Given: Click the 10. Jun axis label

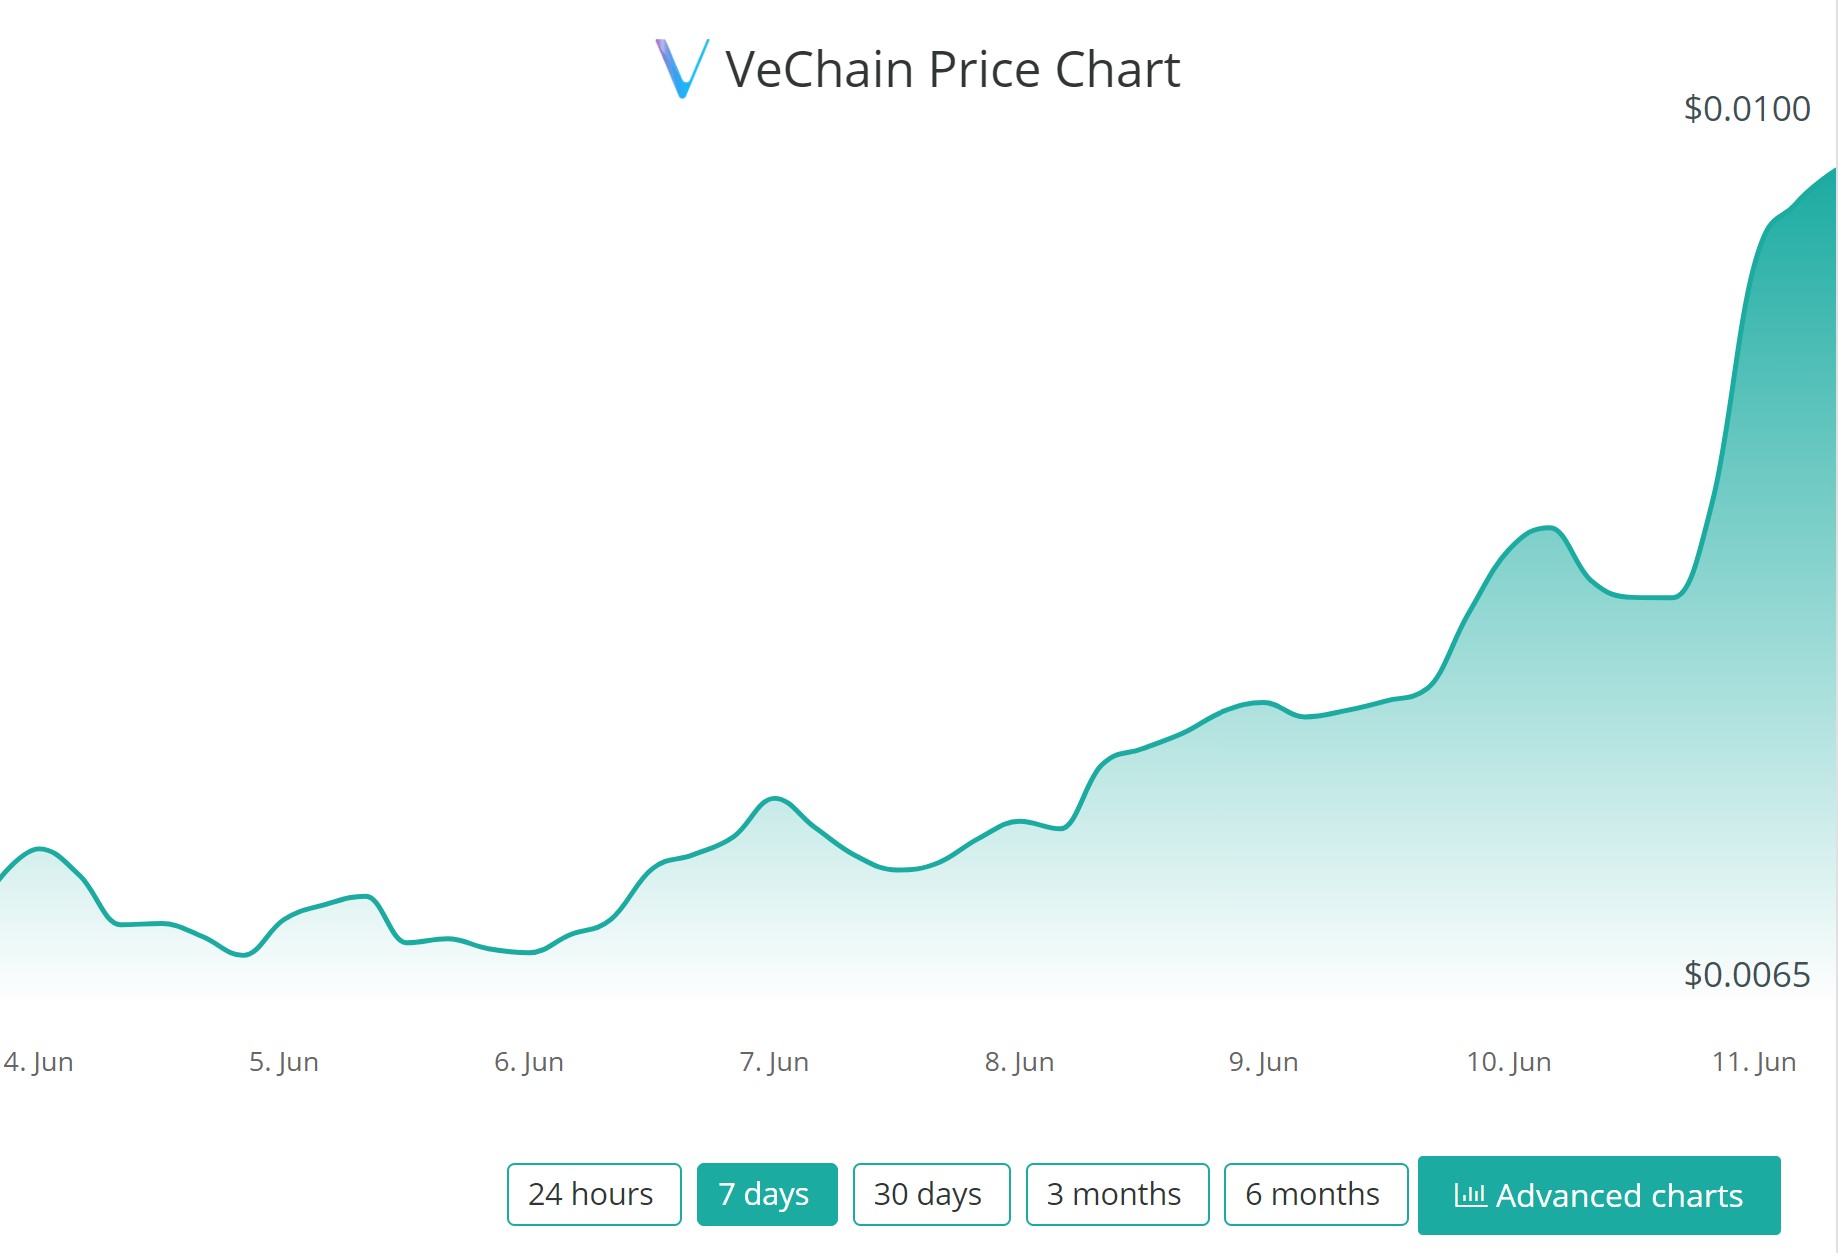Looking at the screenshot, I should 1509,1062.
